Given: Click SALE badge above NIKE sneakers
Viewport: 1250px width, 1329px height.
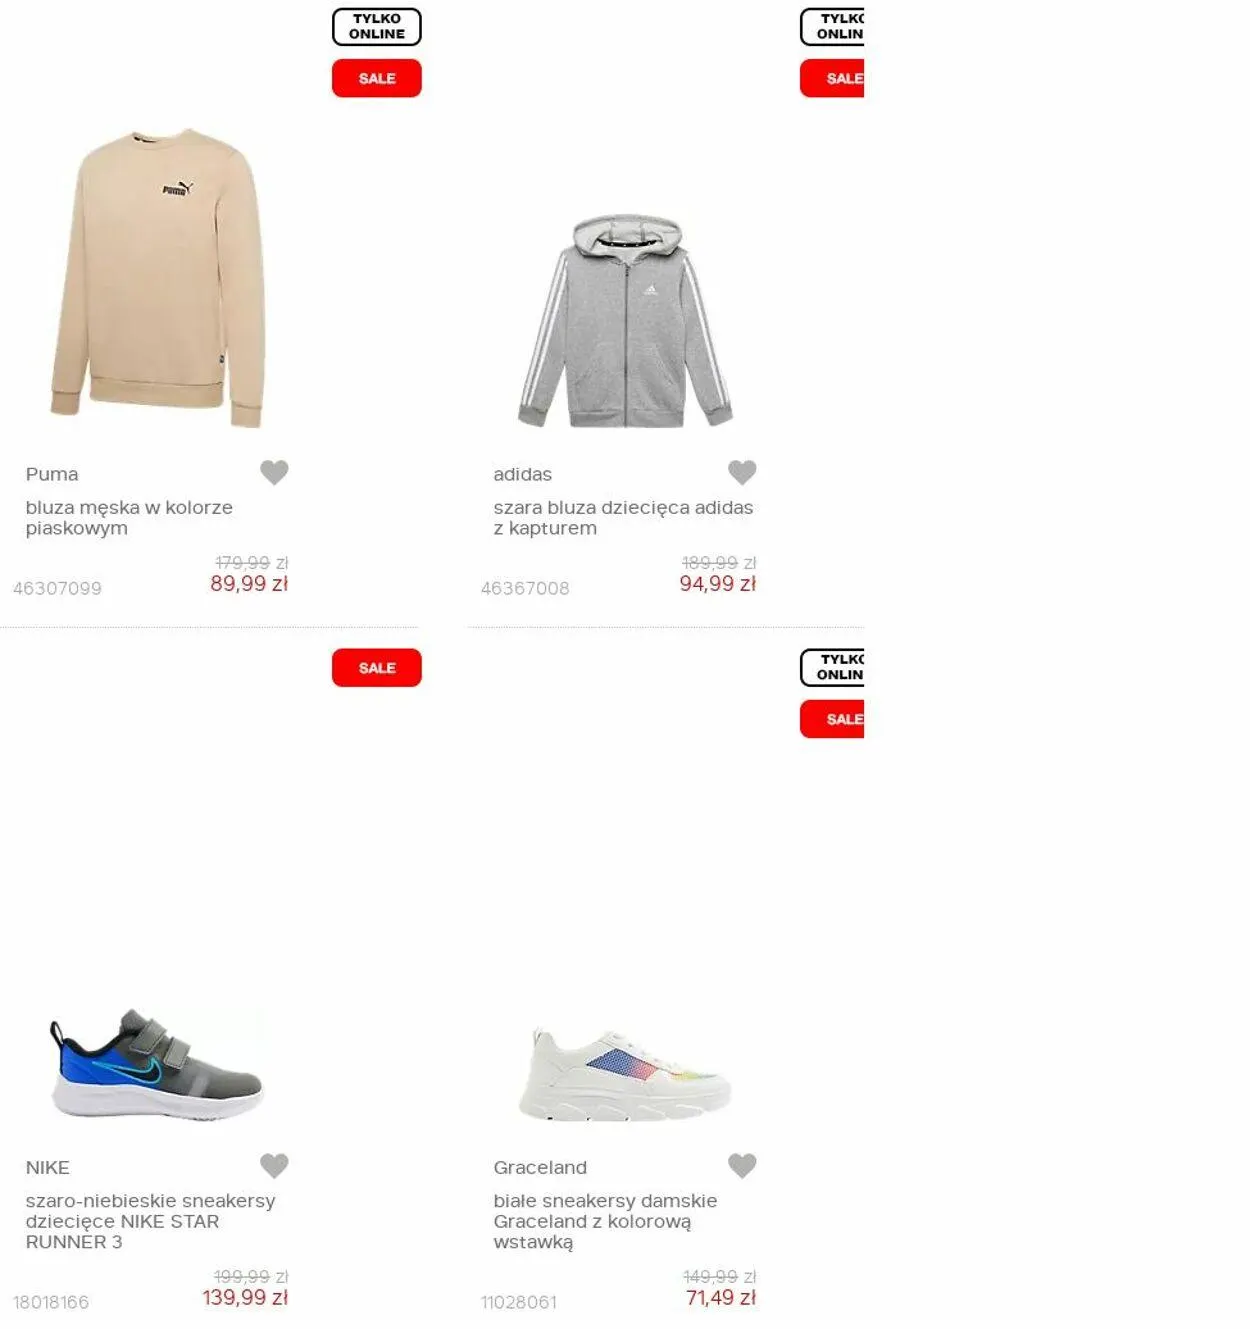Looking at the screenshot, I should [x=377, y=668].
